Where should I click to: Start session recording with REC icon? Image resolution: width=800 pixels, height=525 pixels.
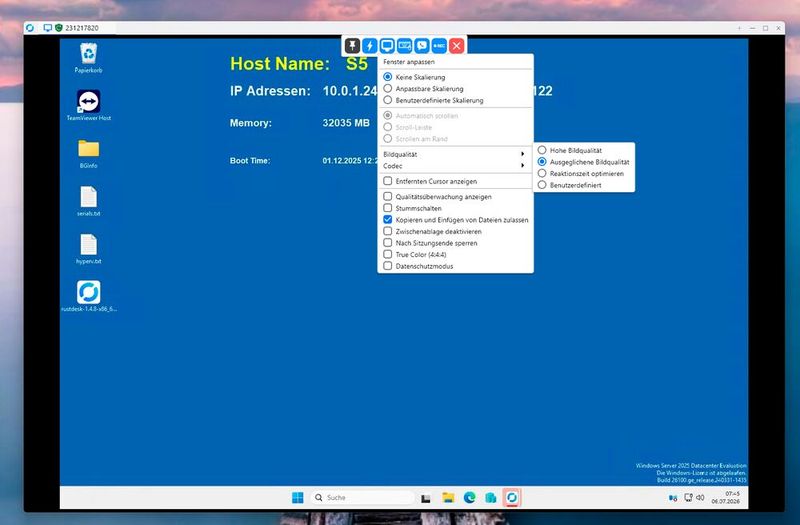(x=439, y=46)
